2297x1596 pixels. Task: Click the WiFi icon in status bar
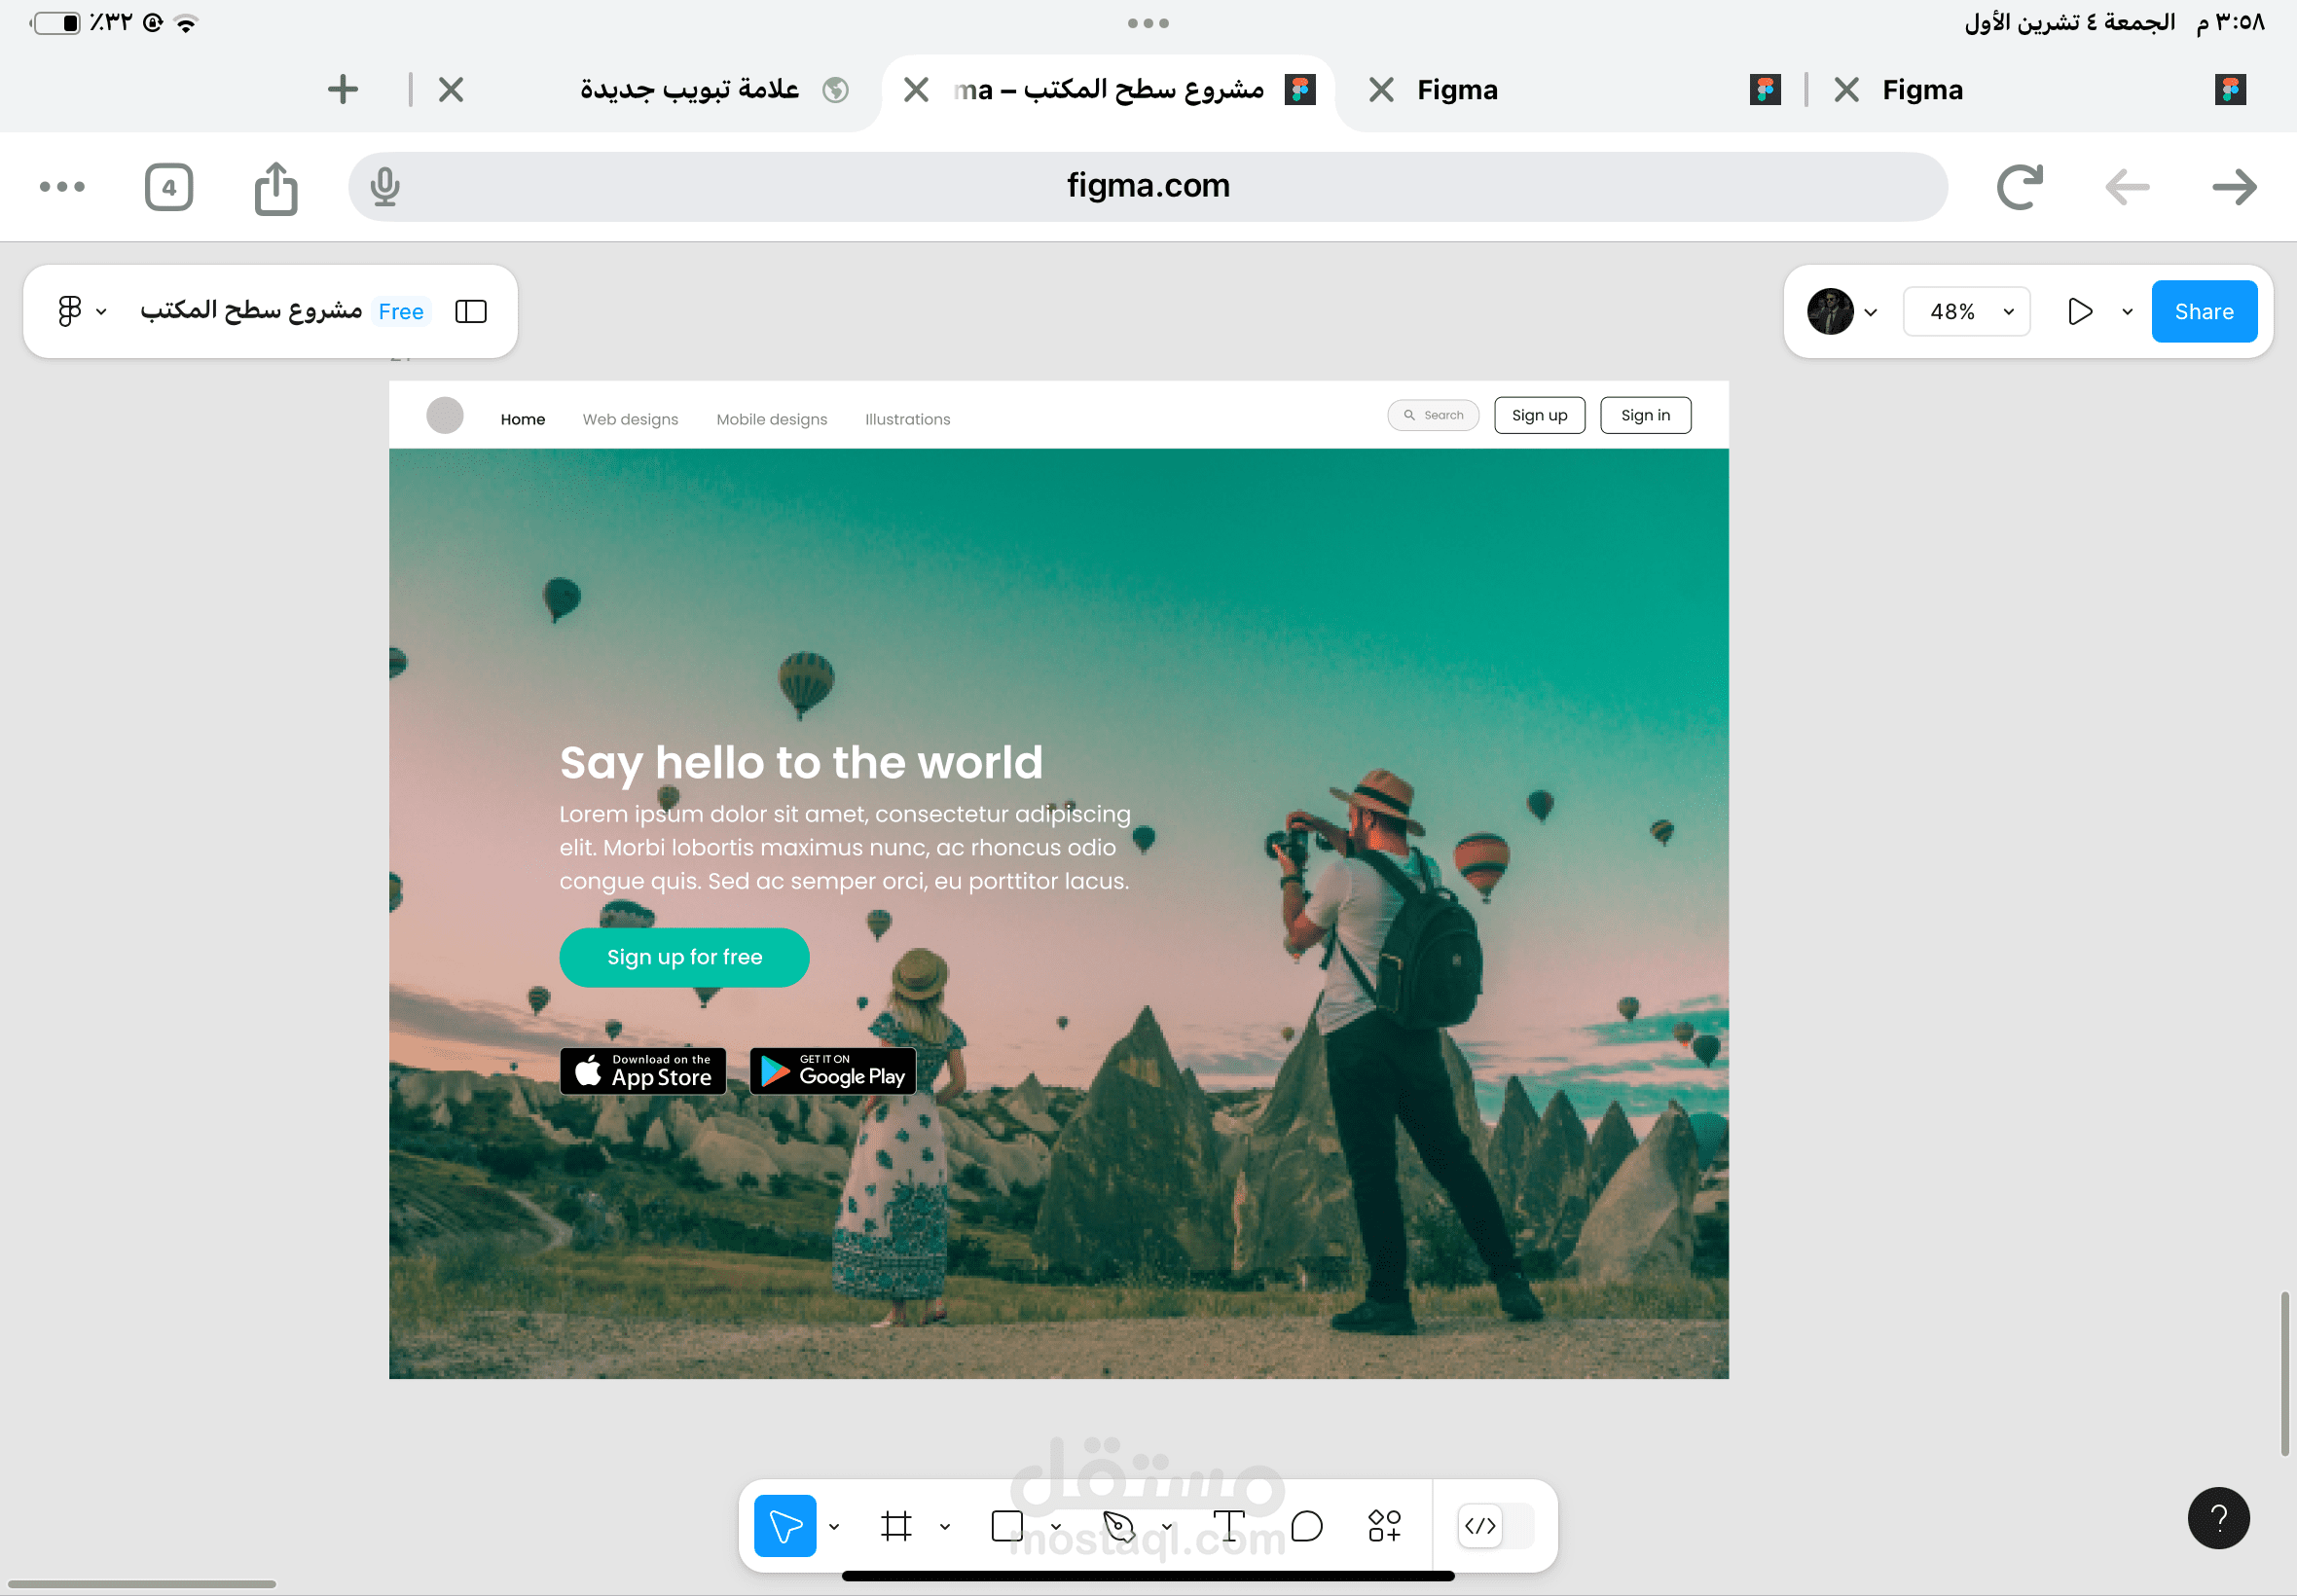186,23
